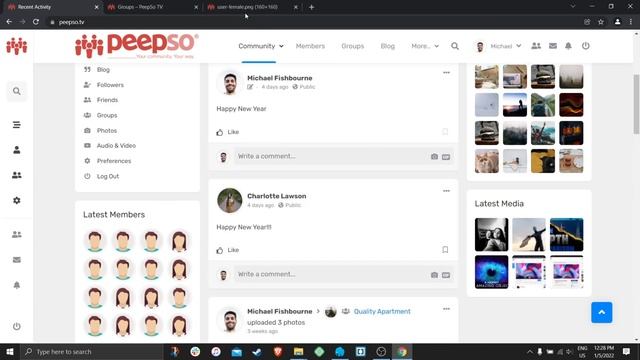Viewport: 640px width, 360px height.
Task: Go to Groups tab in top navigation
Action: point(353,46)
